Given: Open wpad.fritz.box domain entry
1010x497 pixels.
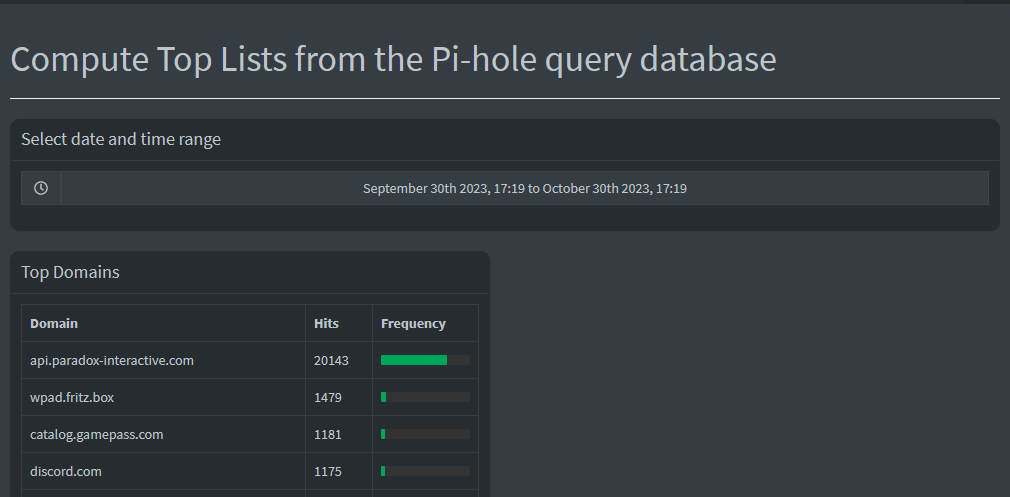Looking at the screenshot, I should pos(71,397).
